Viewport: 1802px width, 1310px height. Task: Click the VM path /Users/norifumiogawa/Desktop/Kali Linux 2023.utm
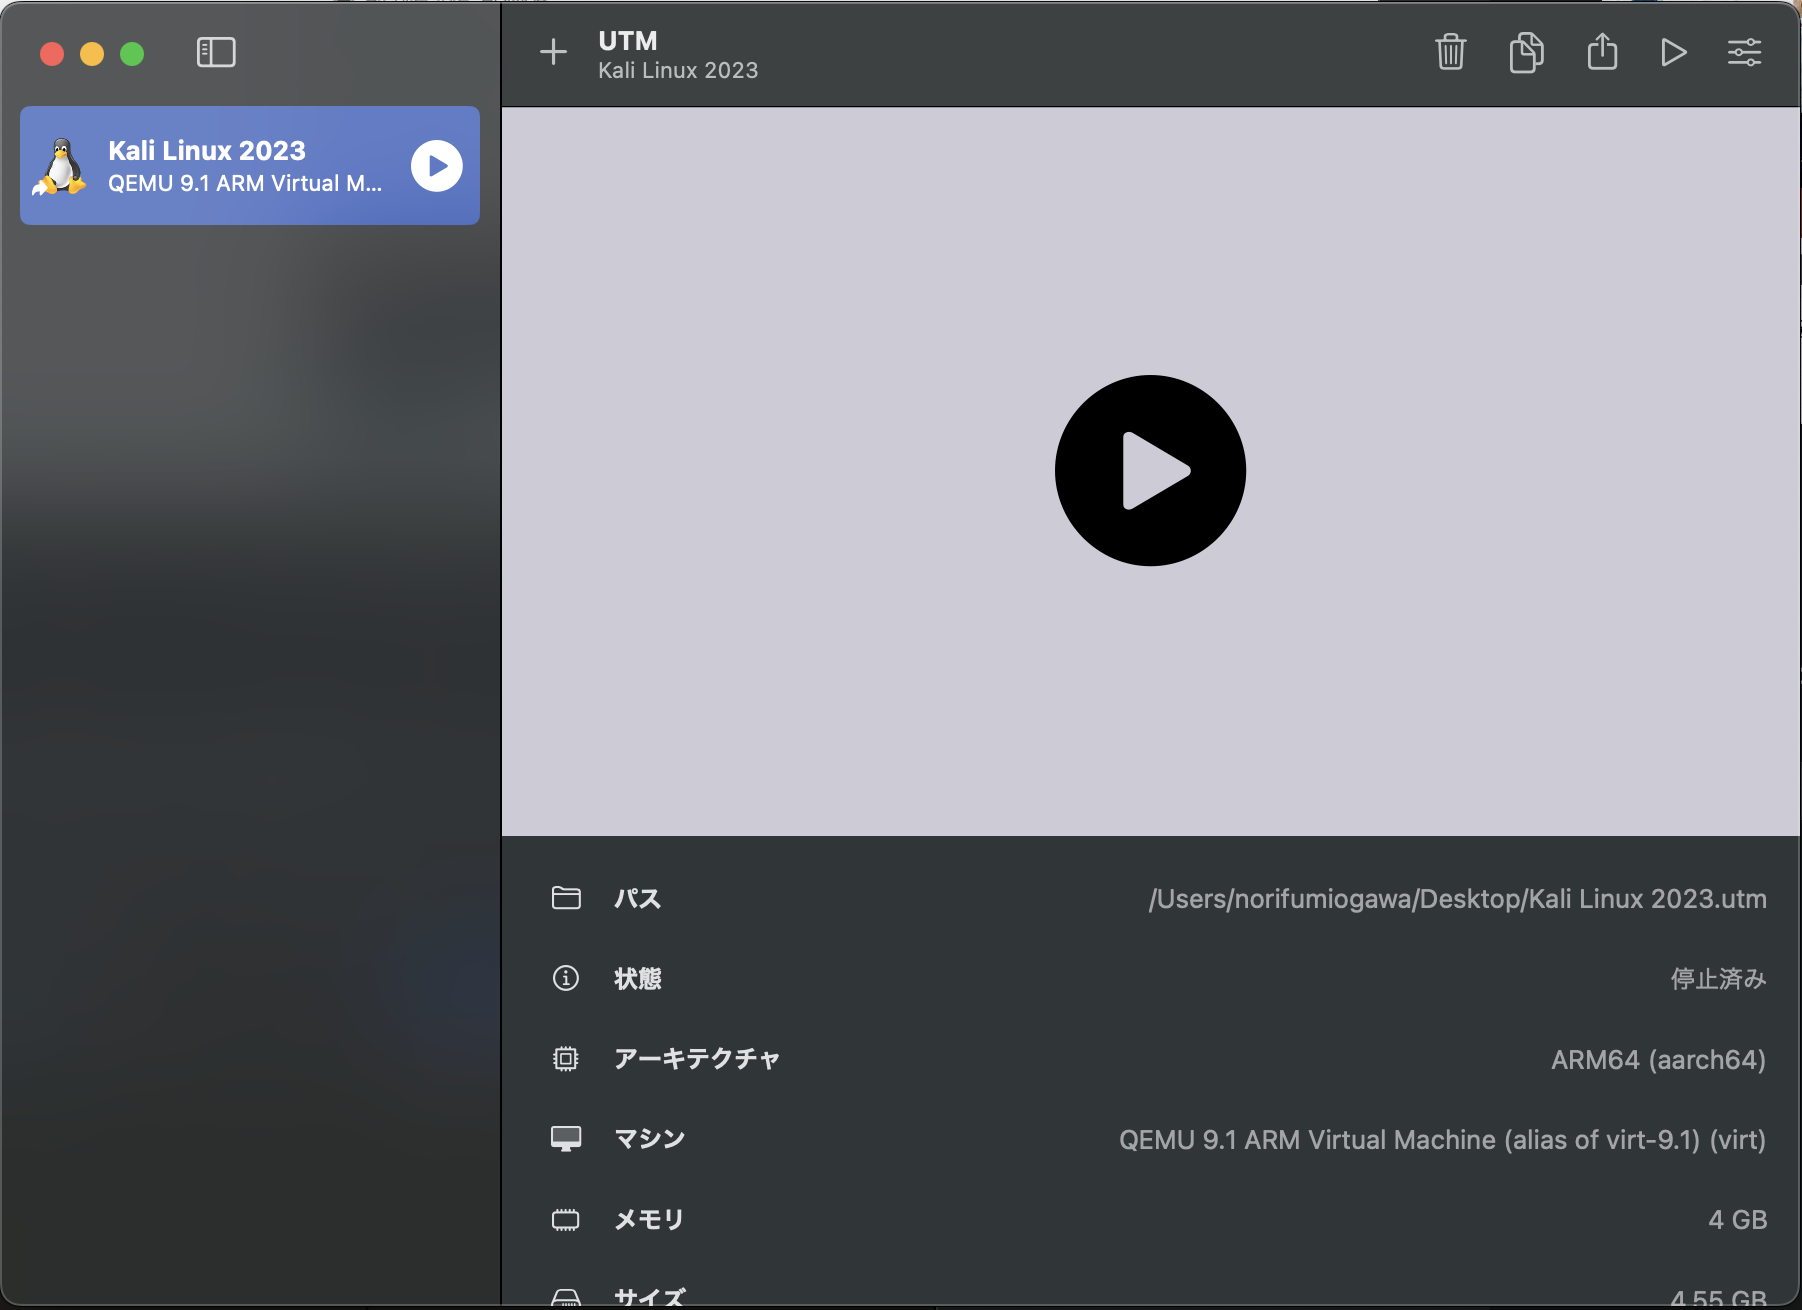tap(1457, 899)
